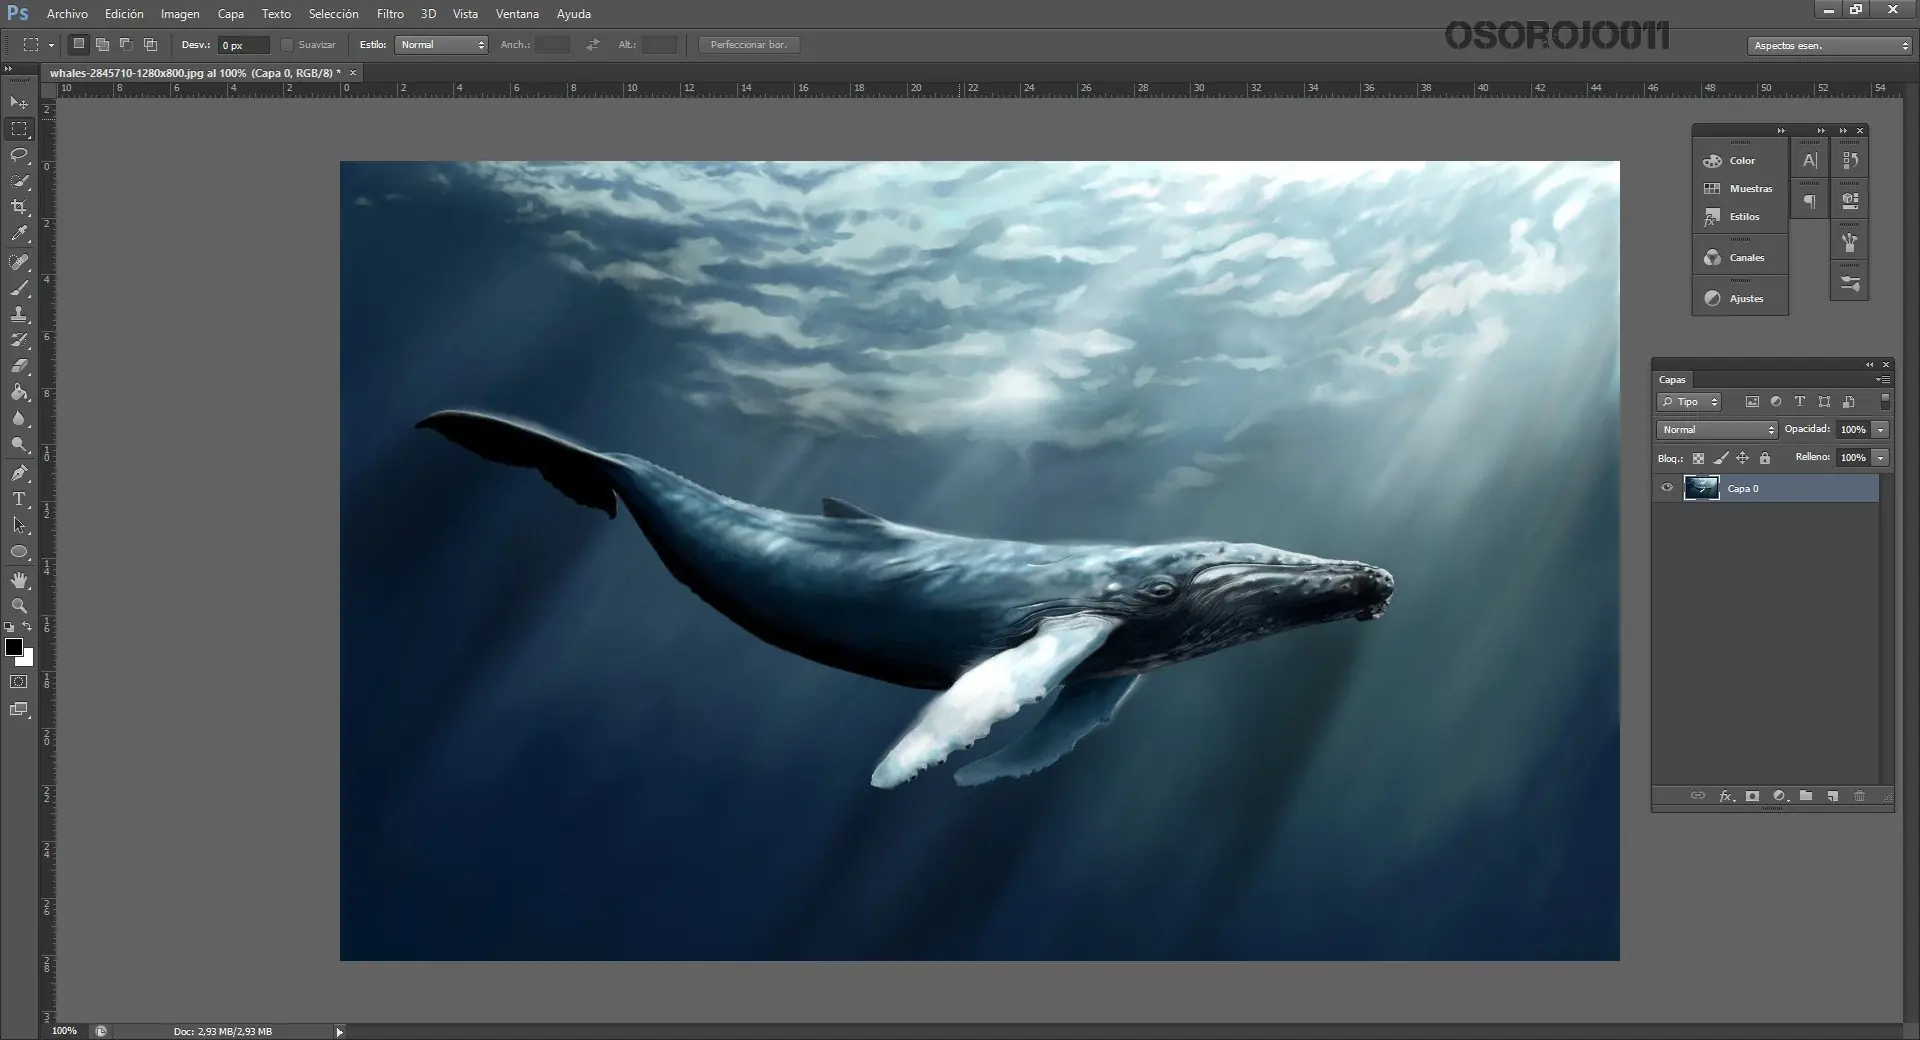The width and height of the screenshot is (1920, 1040).
Task: Select the Quick Selection tool
Action: (19, 181)
